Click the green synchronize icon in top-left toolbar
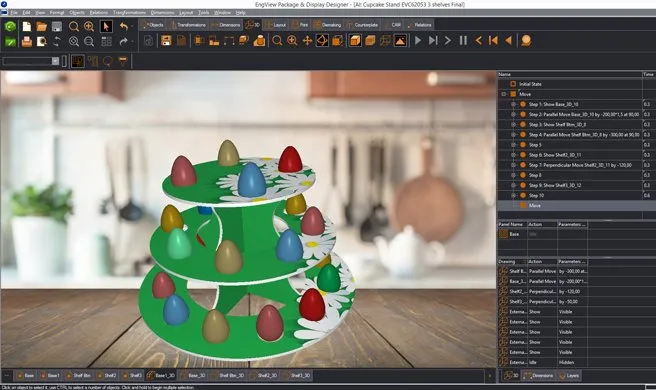Viewport: 656px width, 390px height. tap(10, 26)
